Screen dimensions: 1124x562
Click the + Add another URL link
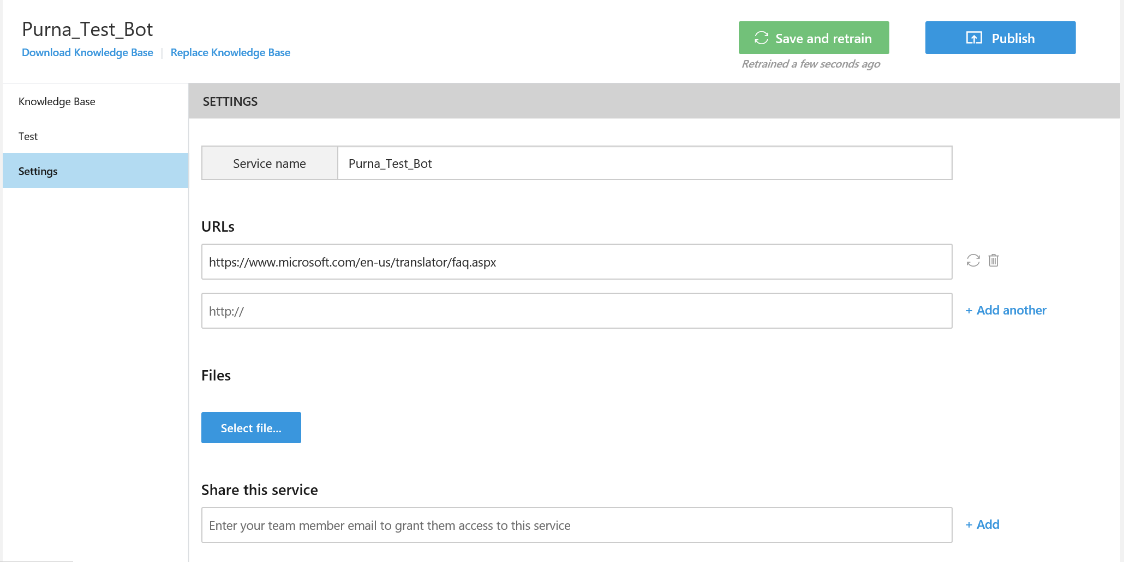tap(1005, 310)
